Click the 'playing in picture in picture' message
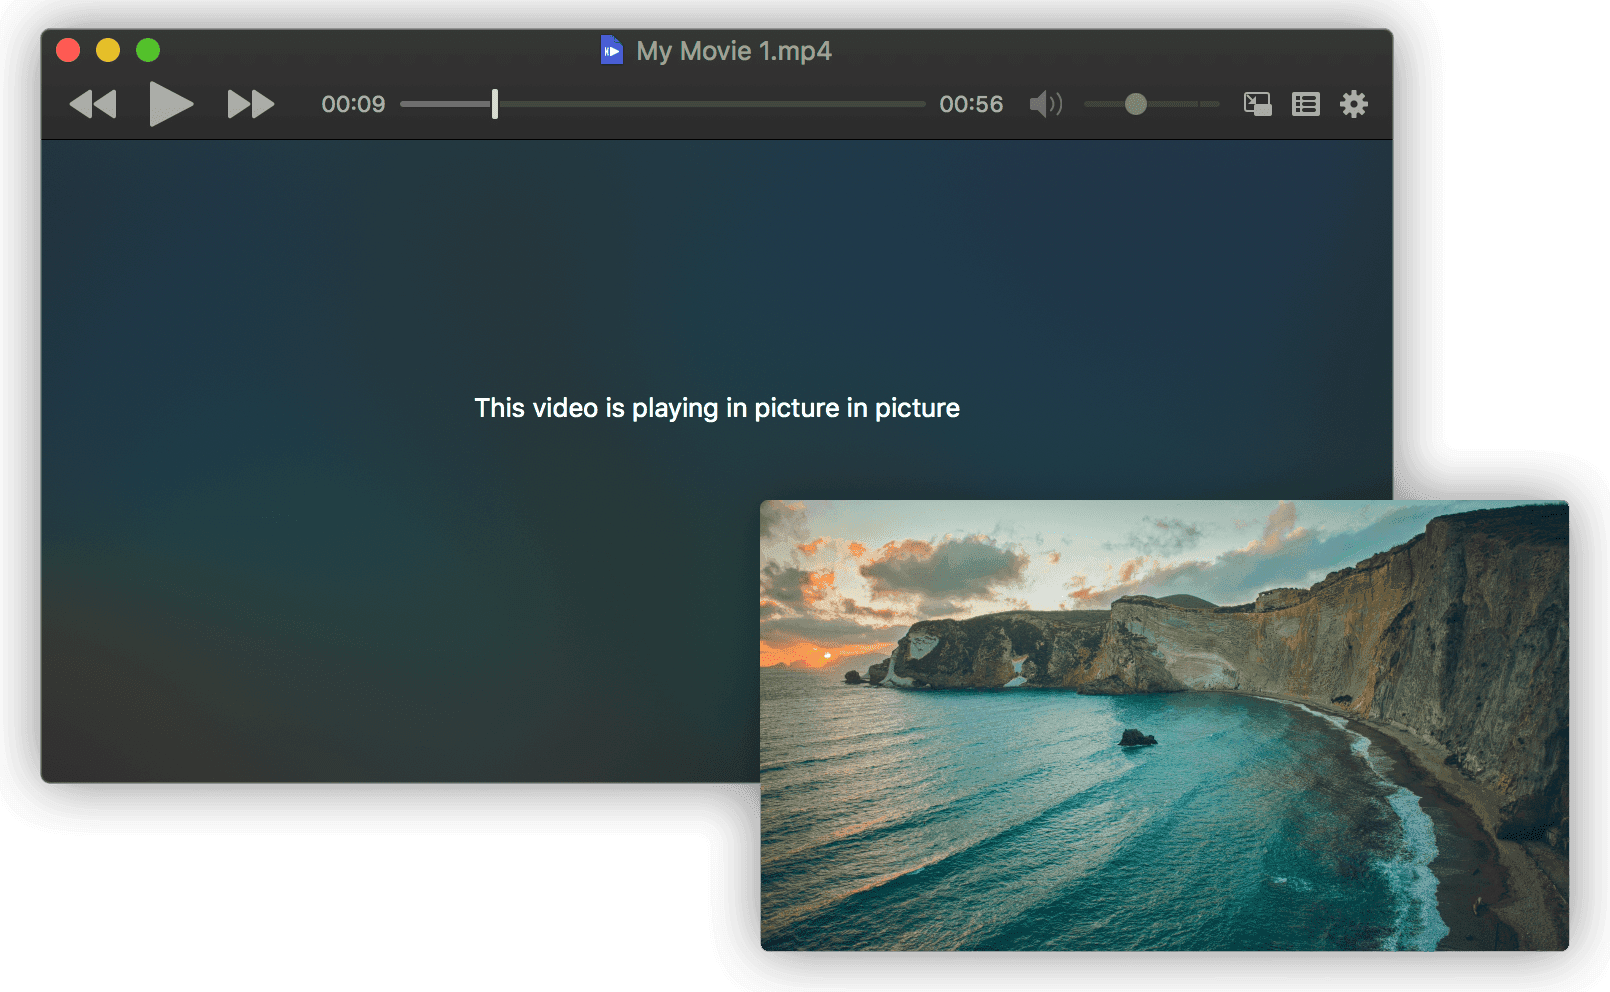1610x992 pixels. (x=717, y=408)
